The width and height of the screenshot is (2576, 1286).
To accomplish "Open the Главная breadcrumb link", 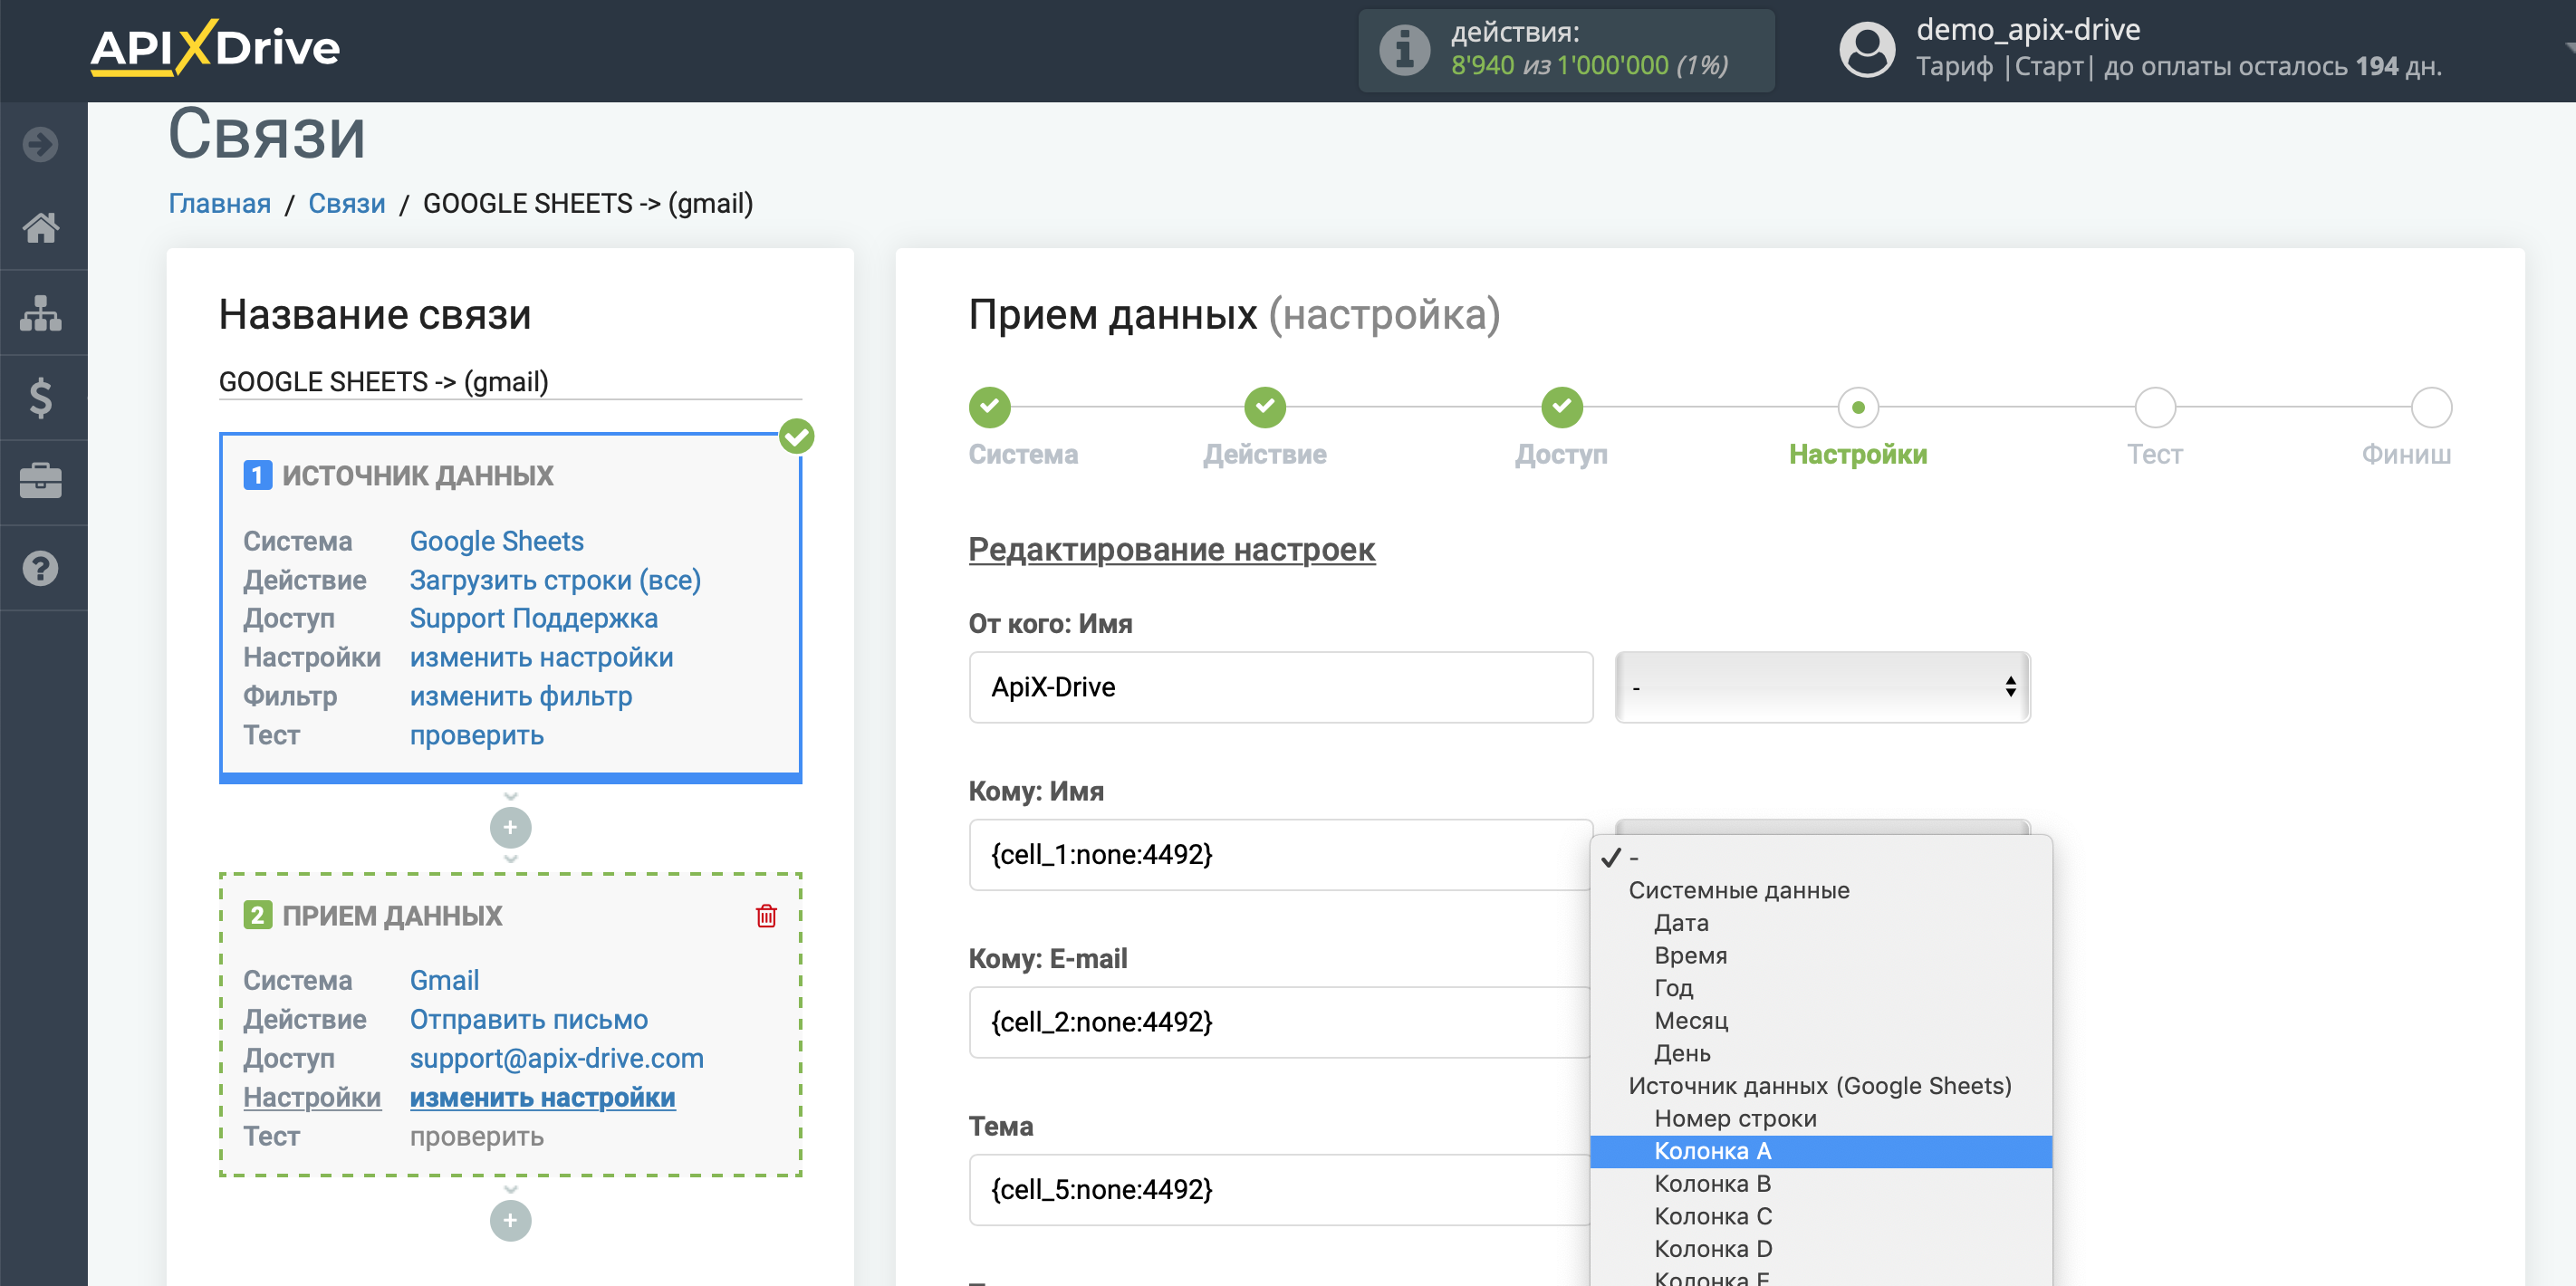I will (219, 203).
